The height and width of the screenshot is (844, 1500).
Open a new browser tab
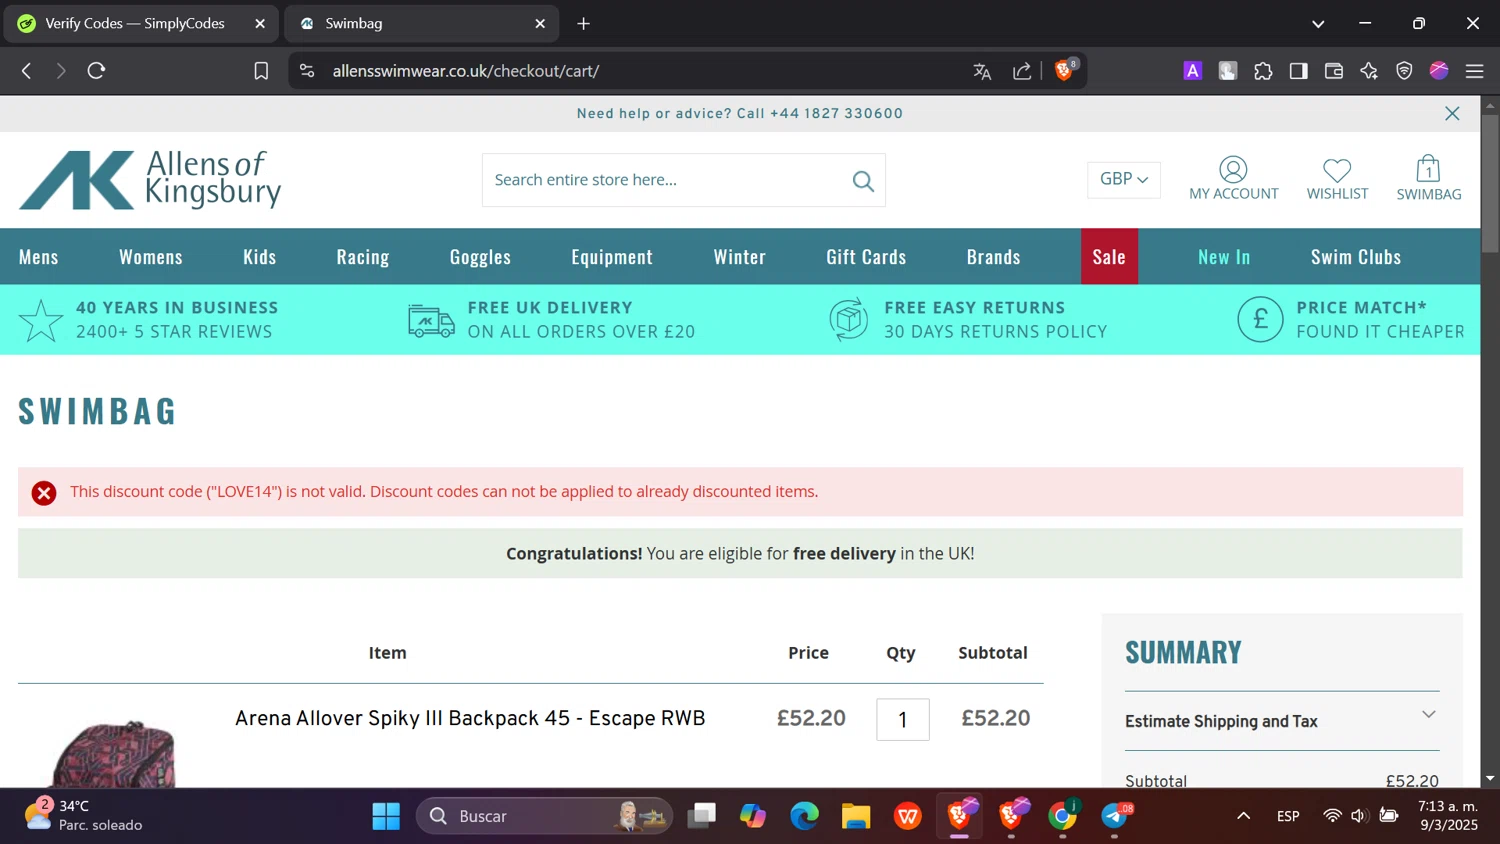[x=584, y=23]
